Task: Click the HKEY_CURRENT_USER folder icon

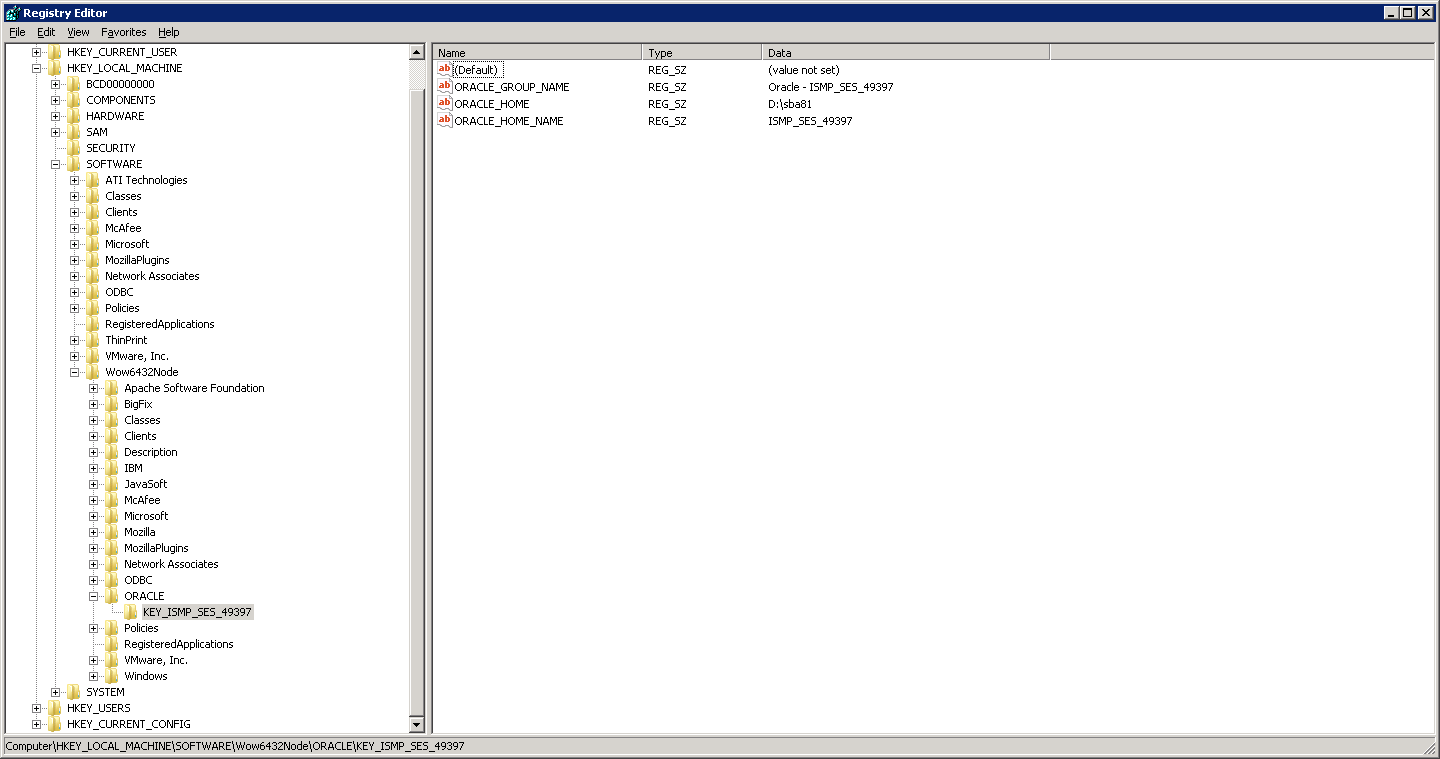Action: coord(55,52)
